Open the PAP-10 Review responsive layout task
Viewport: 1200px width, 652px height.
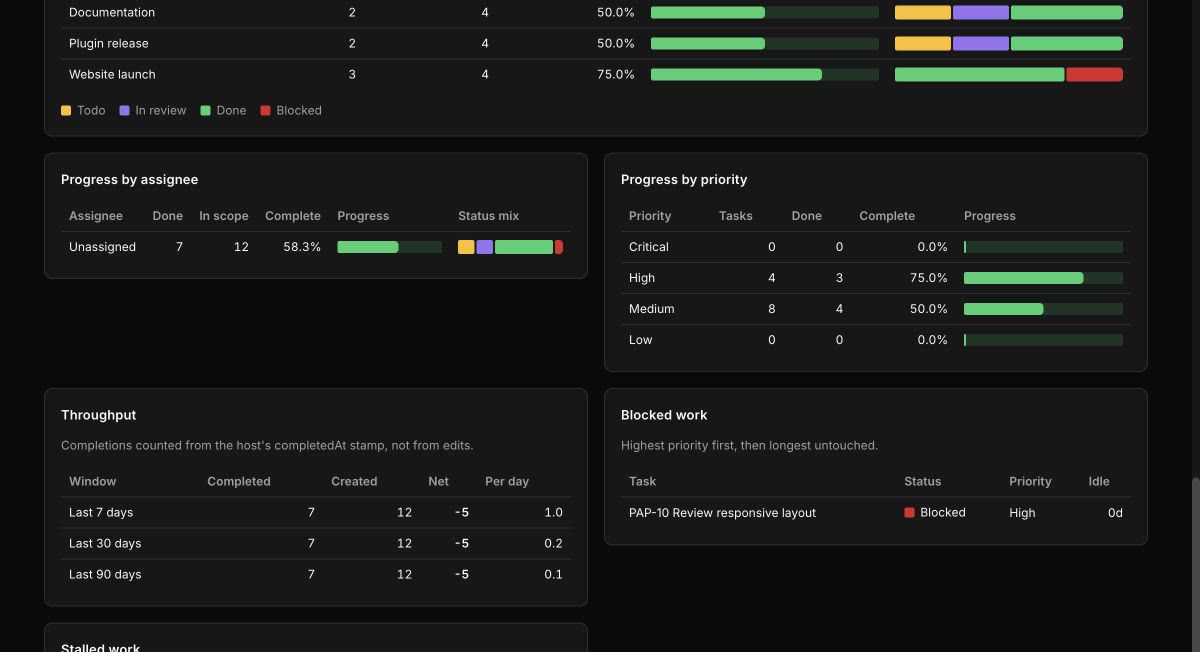pos(722,513)
